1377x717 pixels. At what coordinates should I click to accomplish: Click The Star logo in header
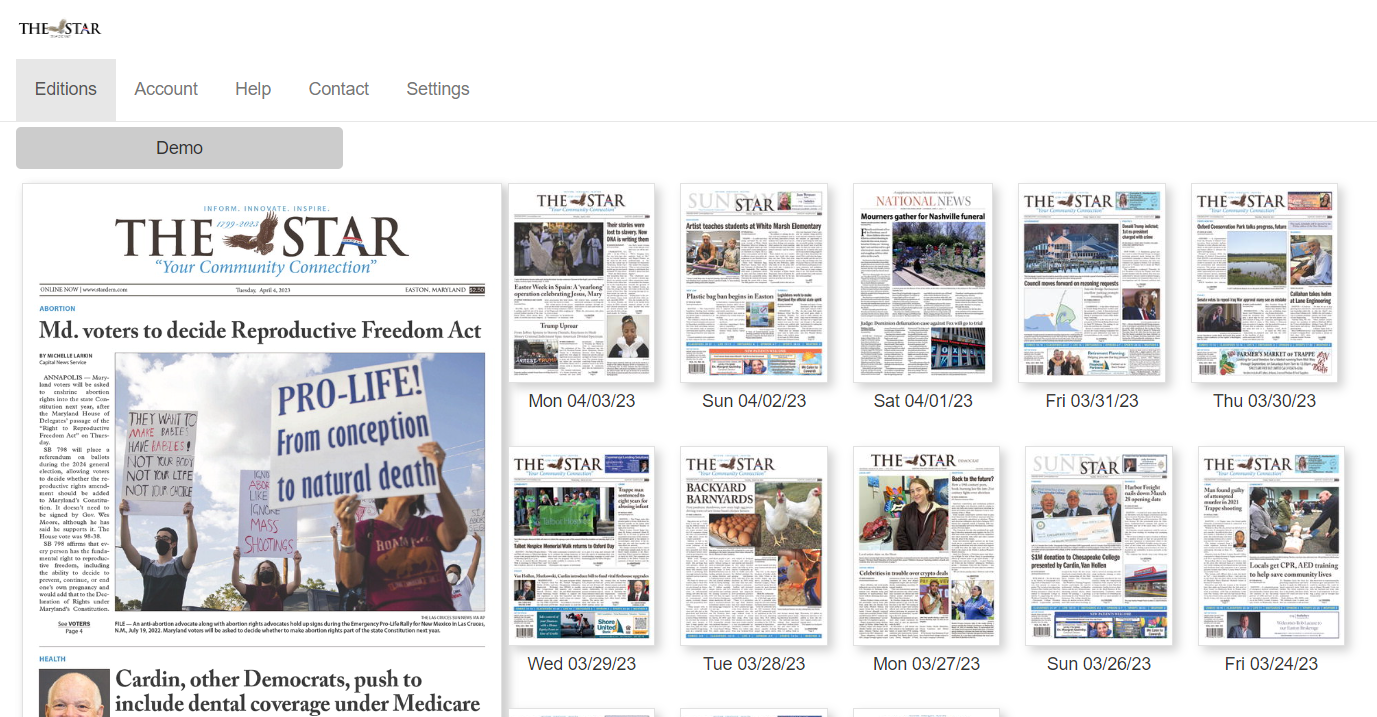pos(60,28)
